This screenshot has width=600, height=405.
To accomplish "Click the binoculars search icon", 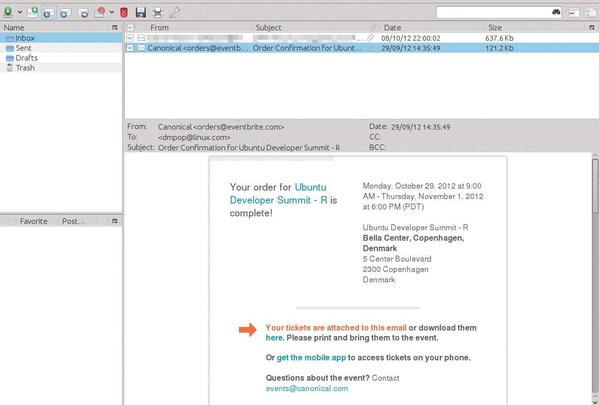I will pyautogui.click(x=556, y=12).
